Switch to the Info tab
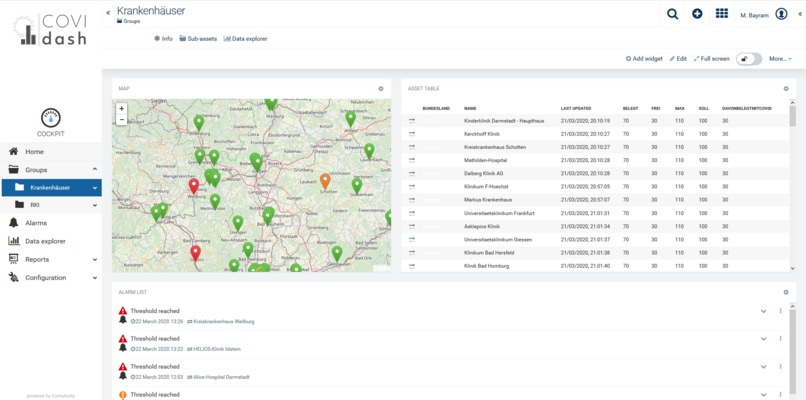Viewport: 806px width, 400px height. pyautogui.click(x=163, y=39)
